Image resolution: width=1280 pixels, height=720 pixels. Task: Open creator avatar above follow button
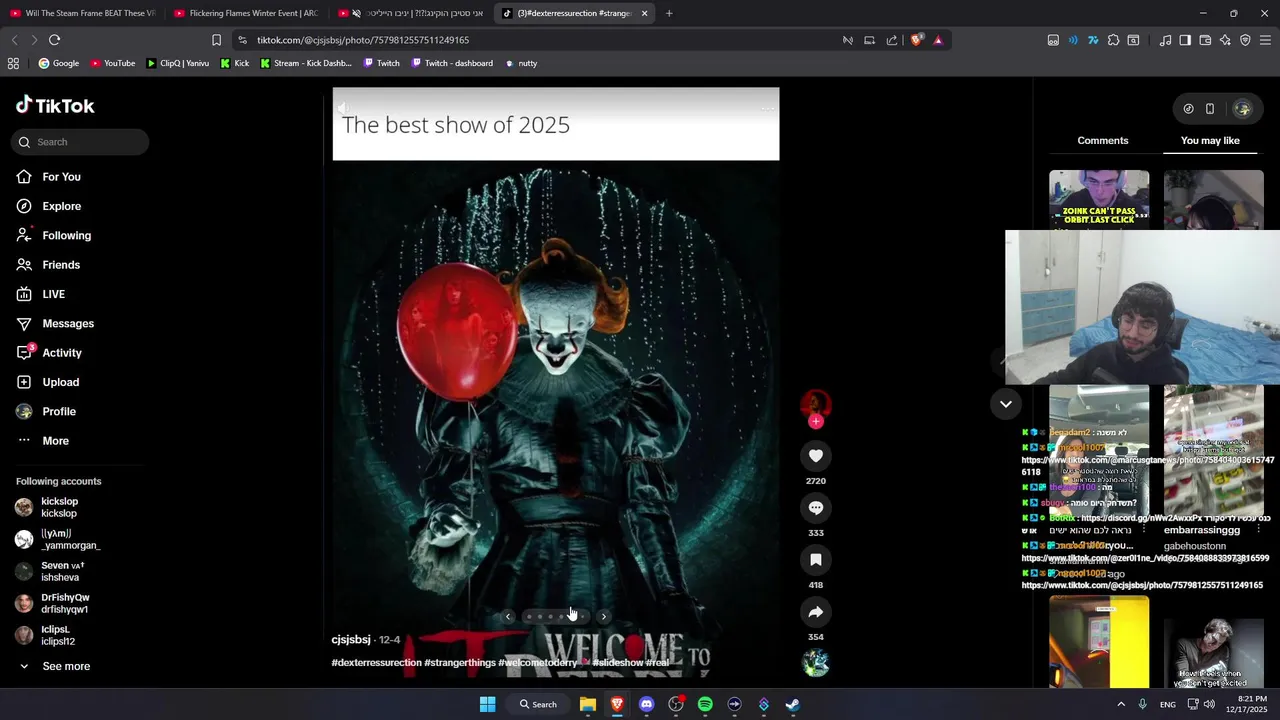(816, 403)
